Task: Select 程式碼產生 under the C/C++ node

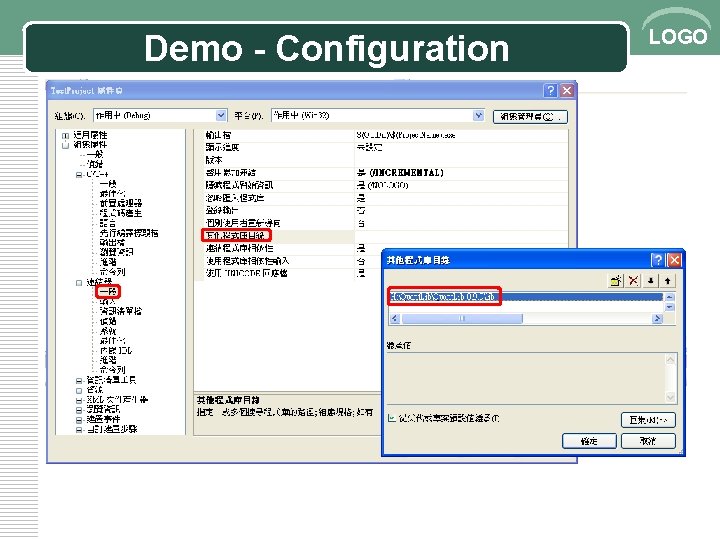Action: tap(121, 213)
